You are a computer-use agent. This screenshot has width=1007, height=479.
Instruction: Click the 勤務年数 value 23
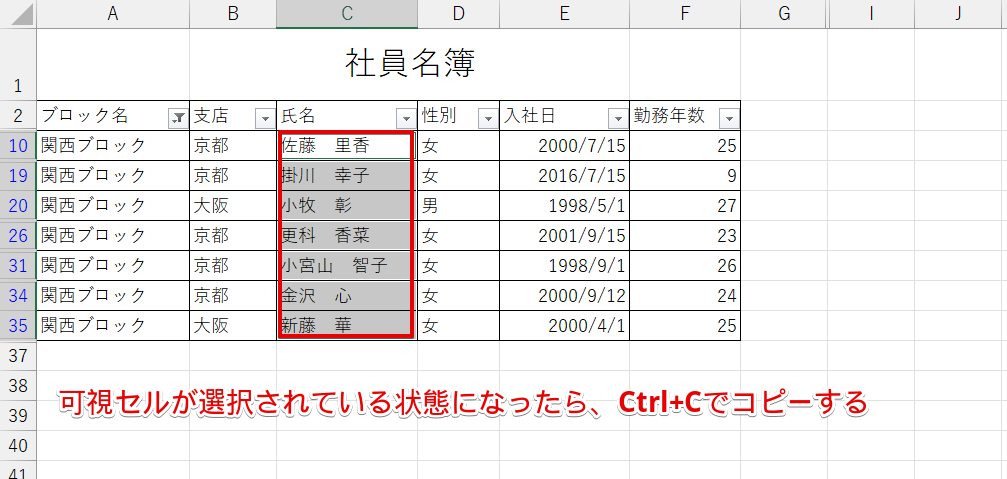point(685,236)
